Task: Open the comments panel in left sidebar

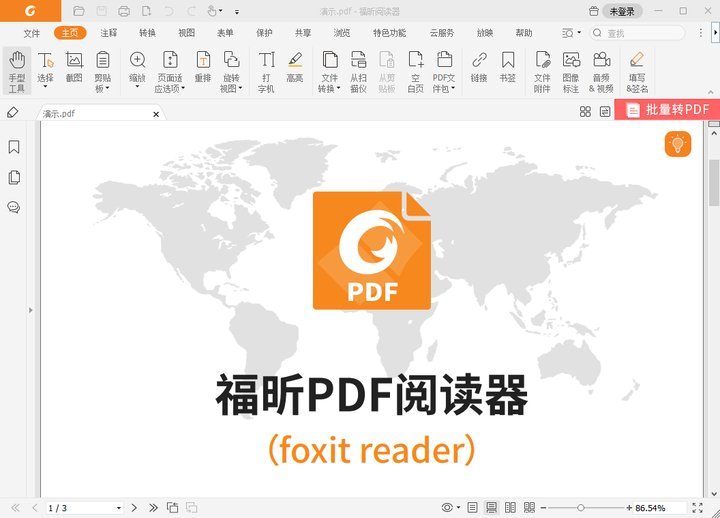Action: (14, 207)
